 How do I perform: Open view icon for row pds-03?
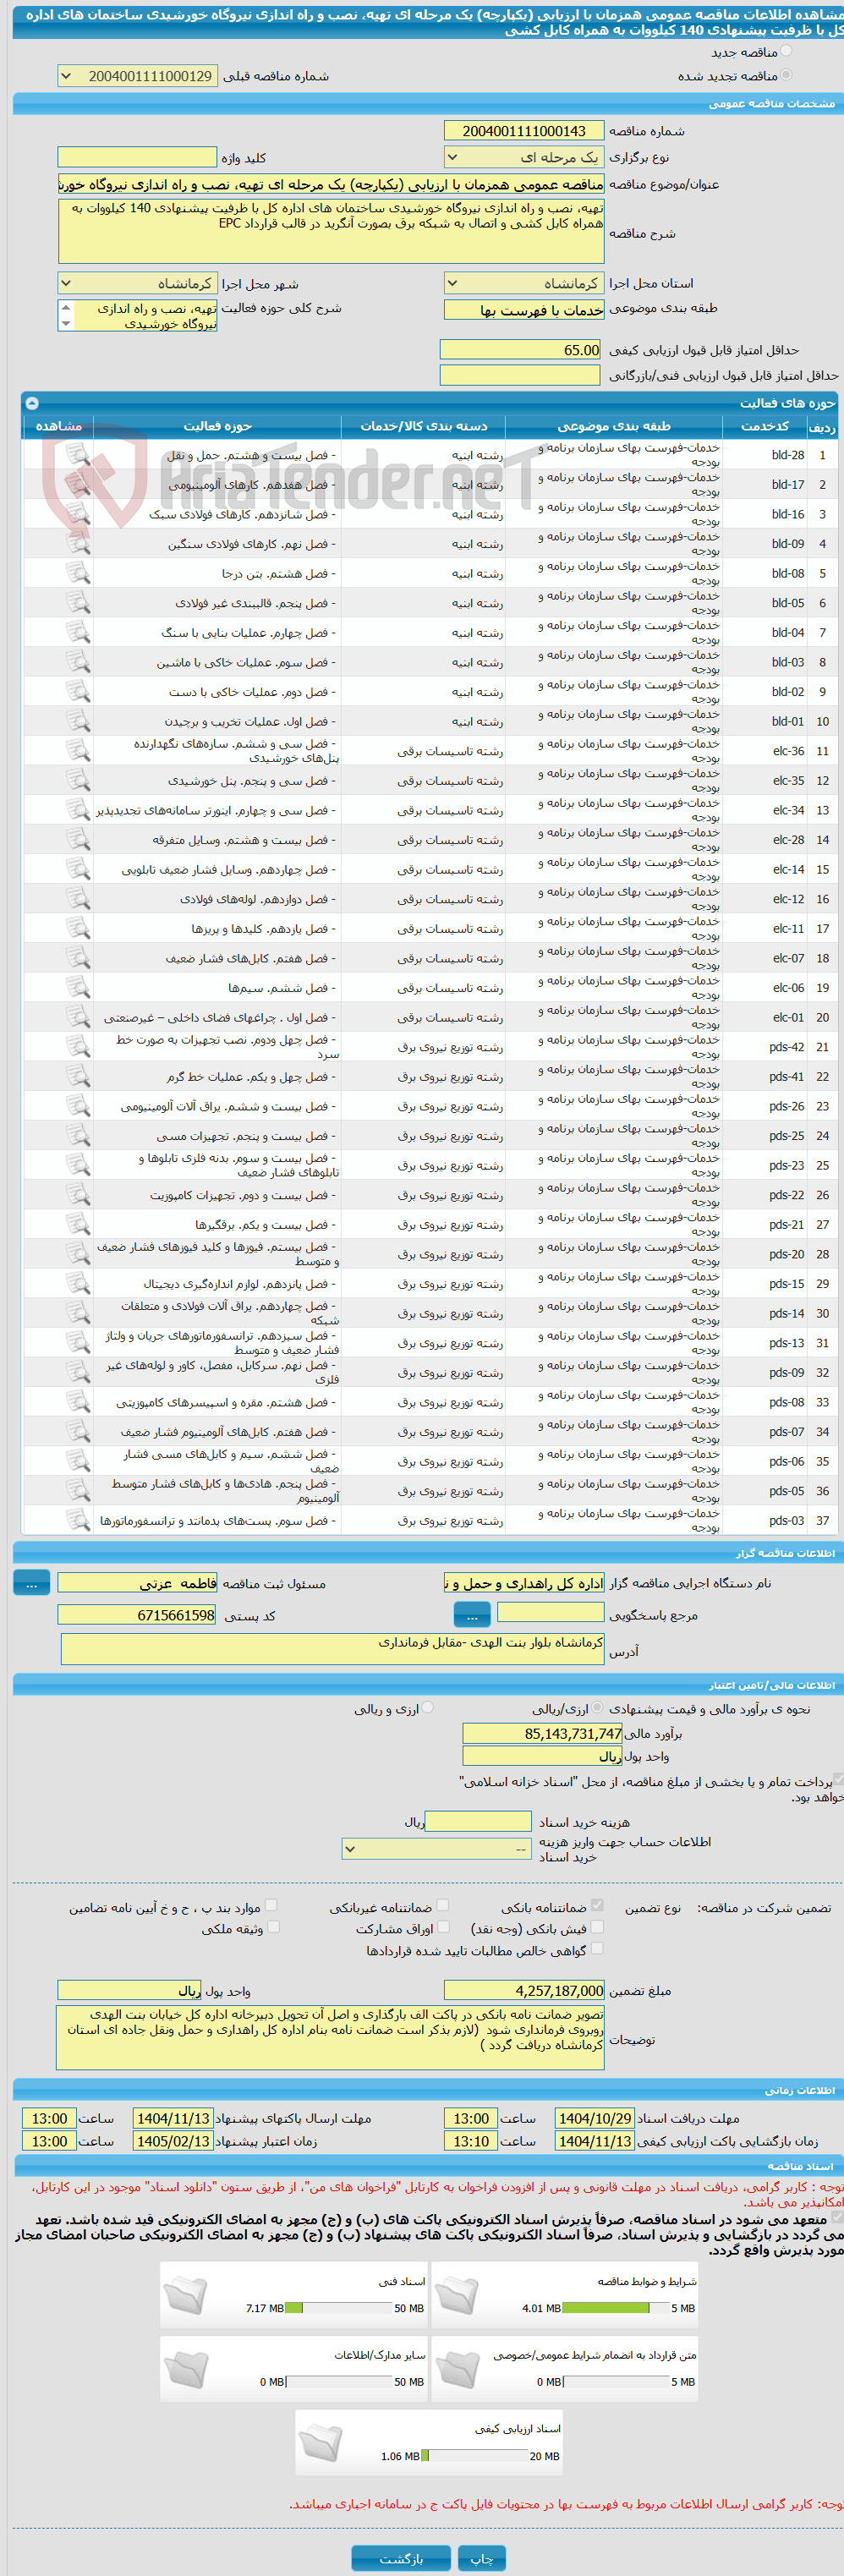pyautogui.click(x=78, y=1520)
